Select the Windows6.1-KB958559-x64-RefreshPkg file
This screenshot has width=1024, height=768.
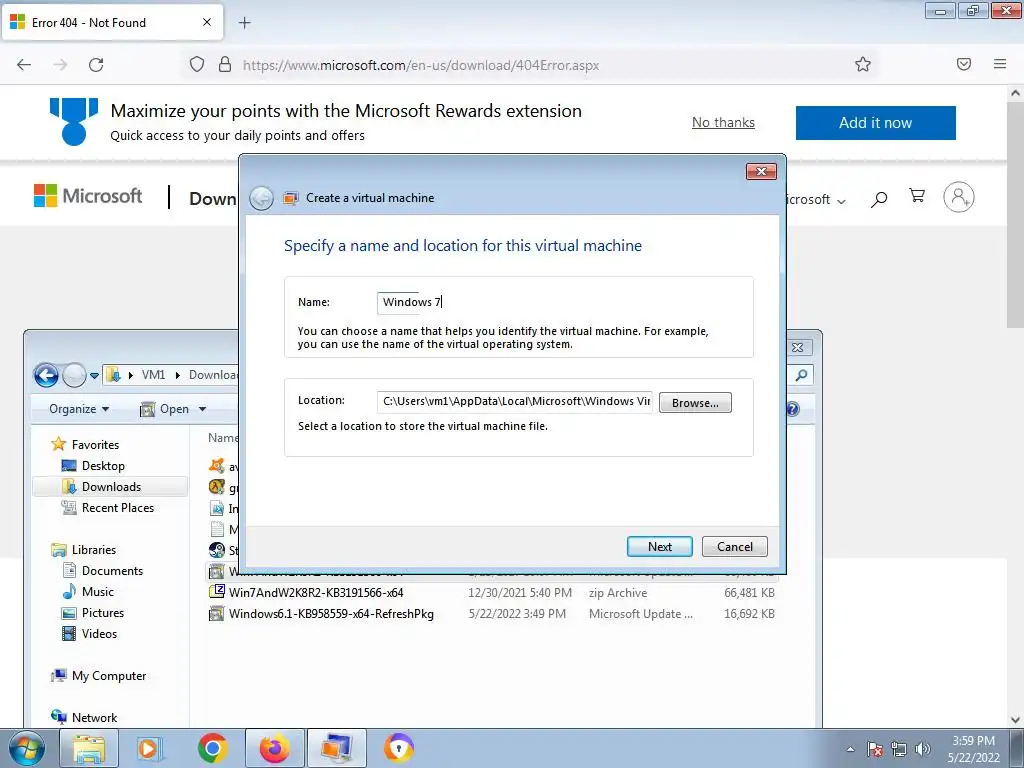(492, 614)
